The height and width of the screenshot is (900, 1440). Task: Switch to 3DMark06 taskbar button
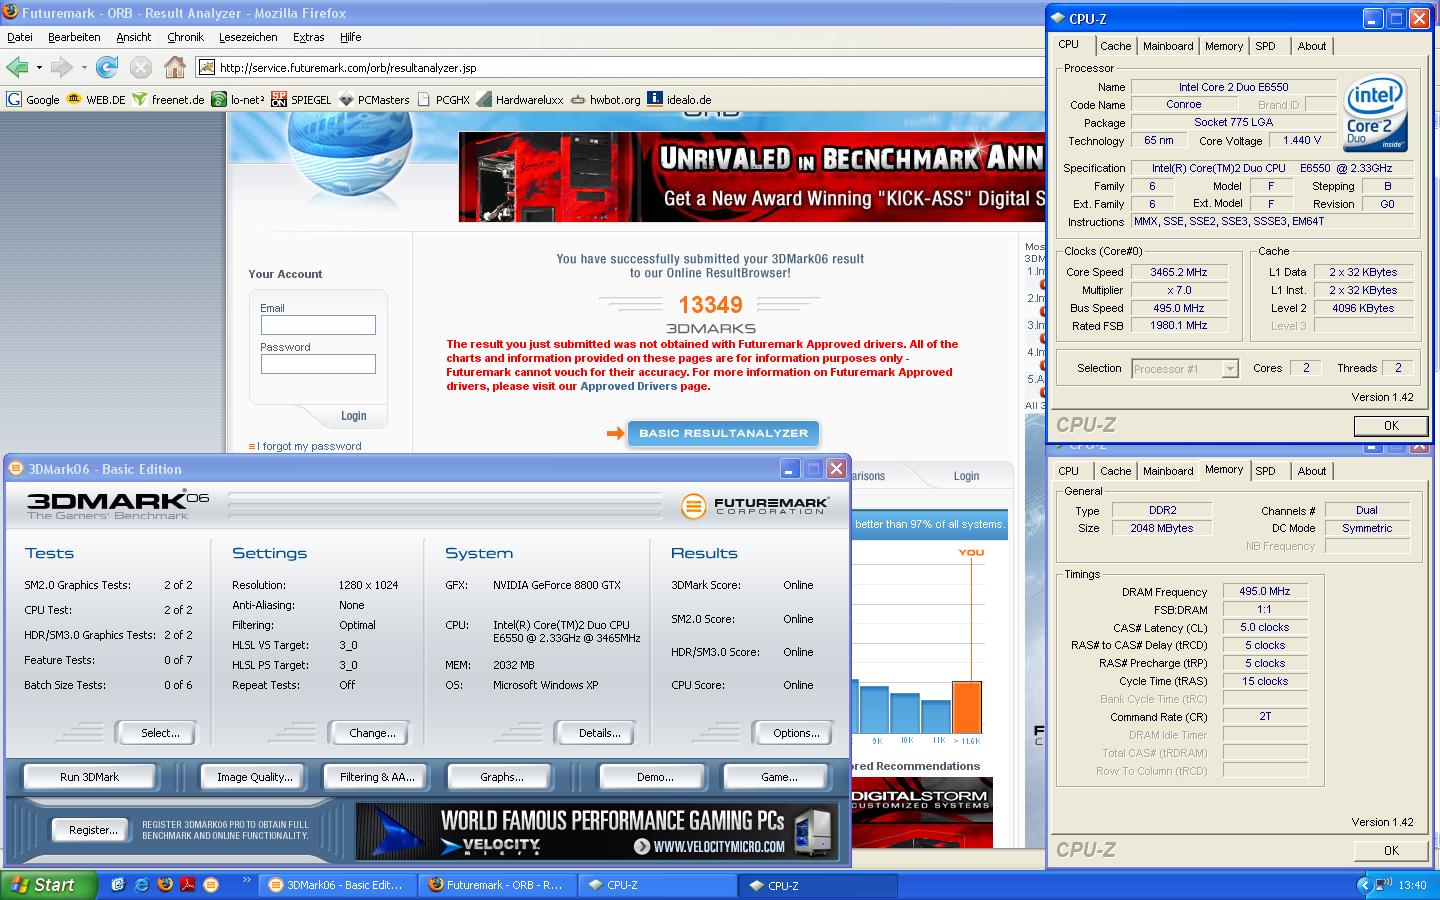point(337,885)
